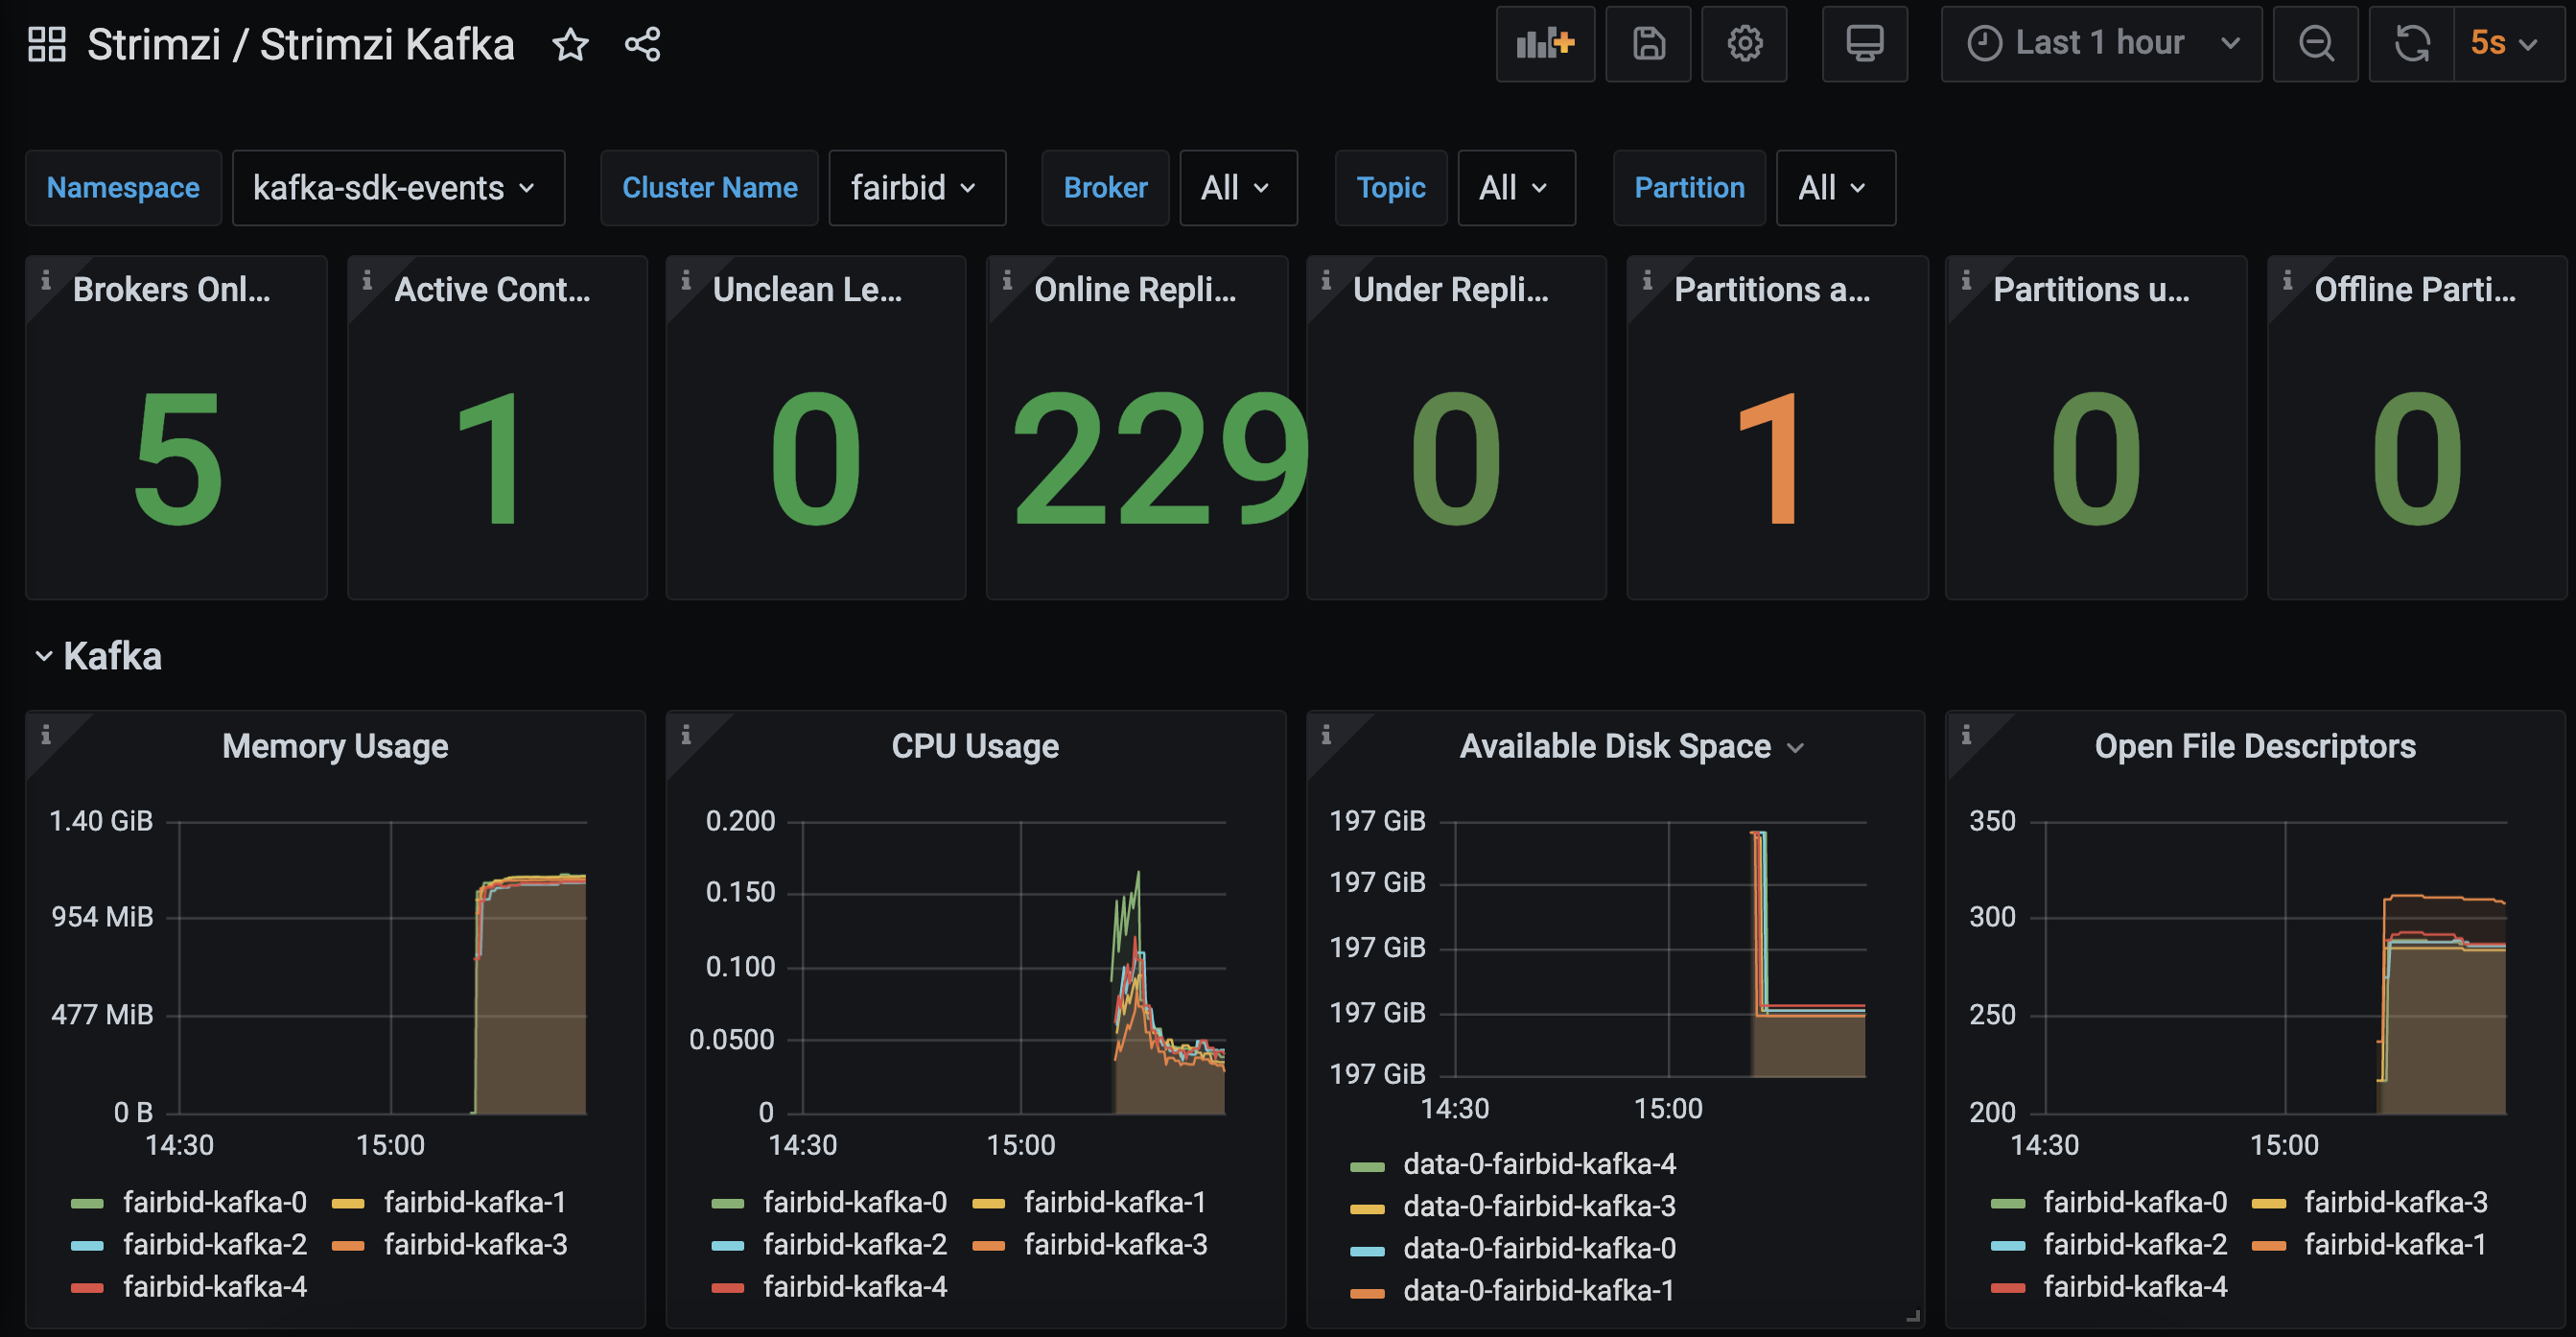
Task: Open dashboard settings gear
Action: click(1744, 44)
